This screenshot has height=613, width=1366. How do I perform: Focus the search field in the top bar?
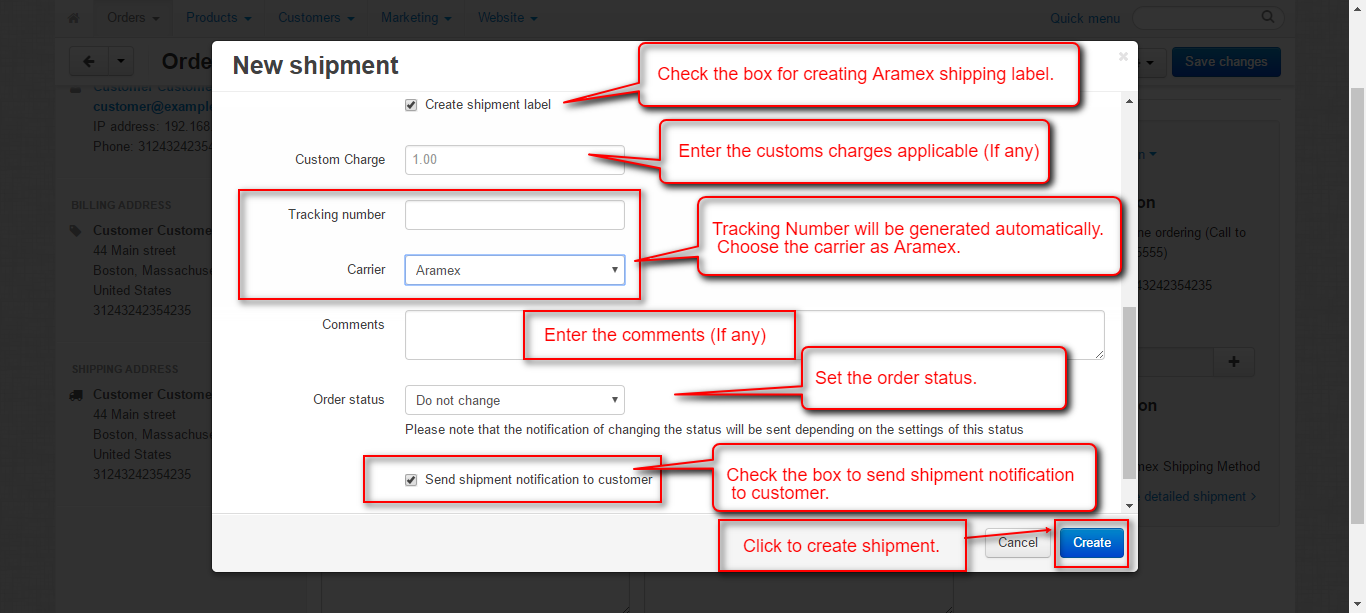tap(1208, 17)
